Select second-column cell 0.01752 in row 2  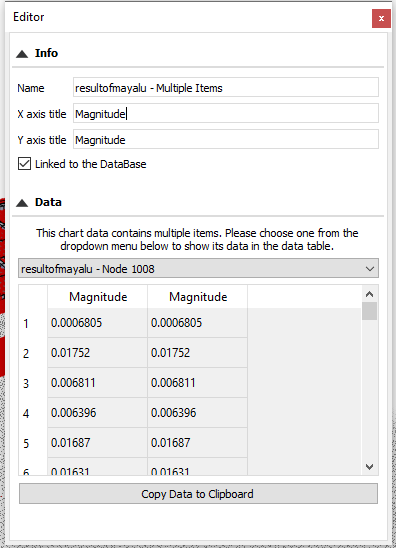tap(197, 353)
